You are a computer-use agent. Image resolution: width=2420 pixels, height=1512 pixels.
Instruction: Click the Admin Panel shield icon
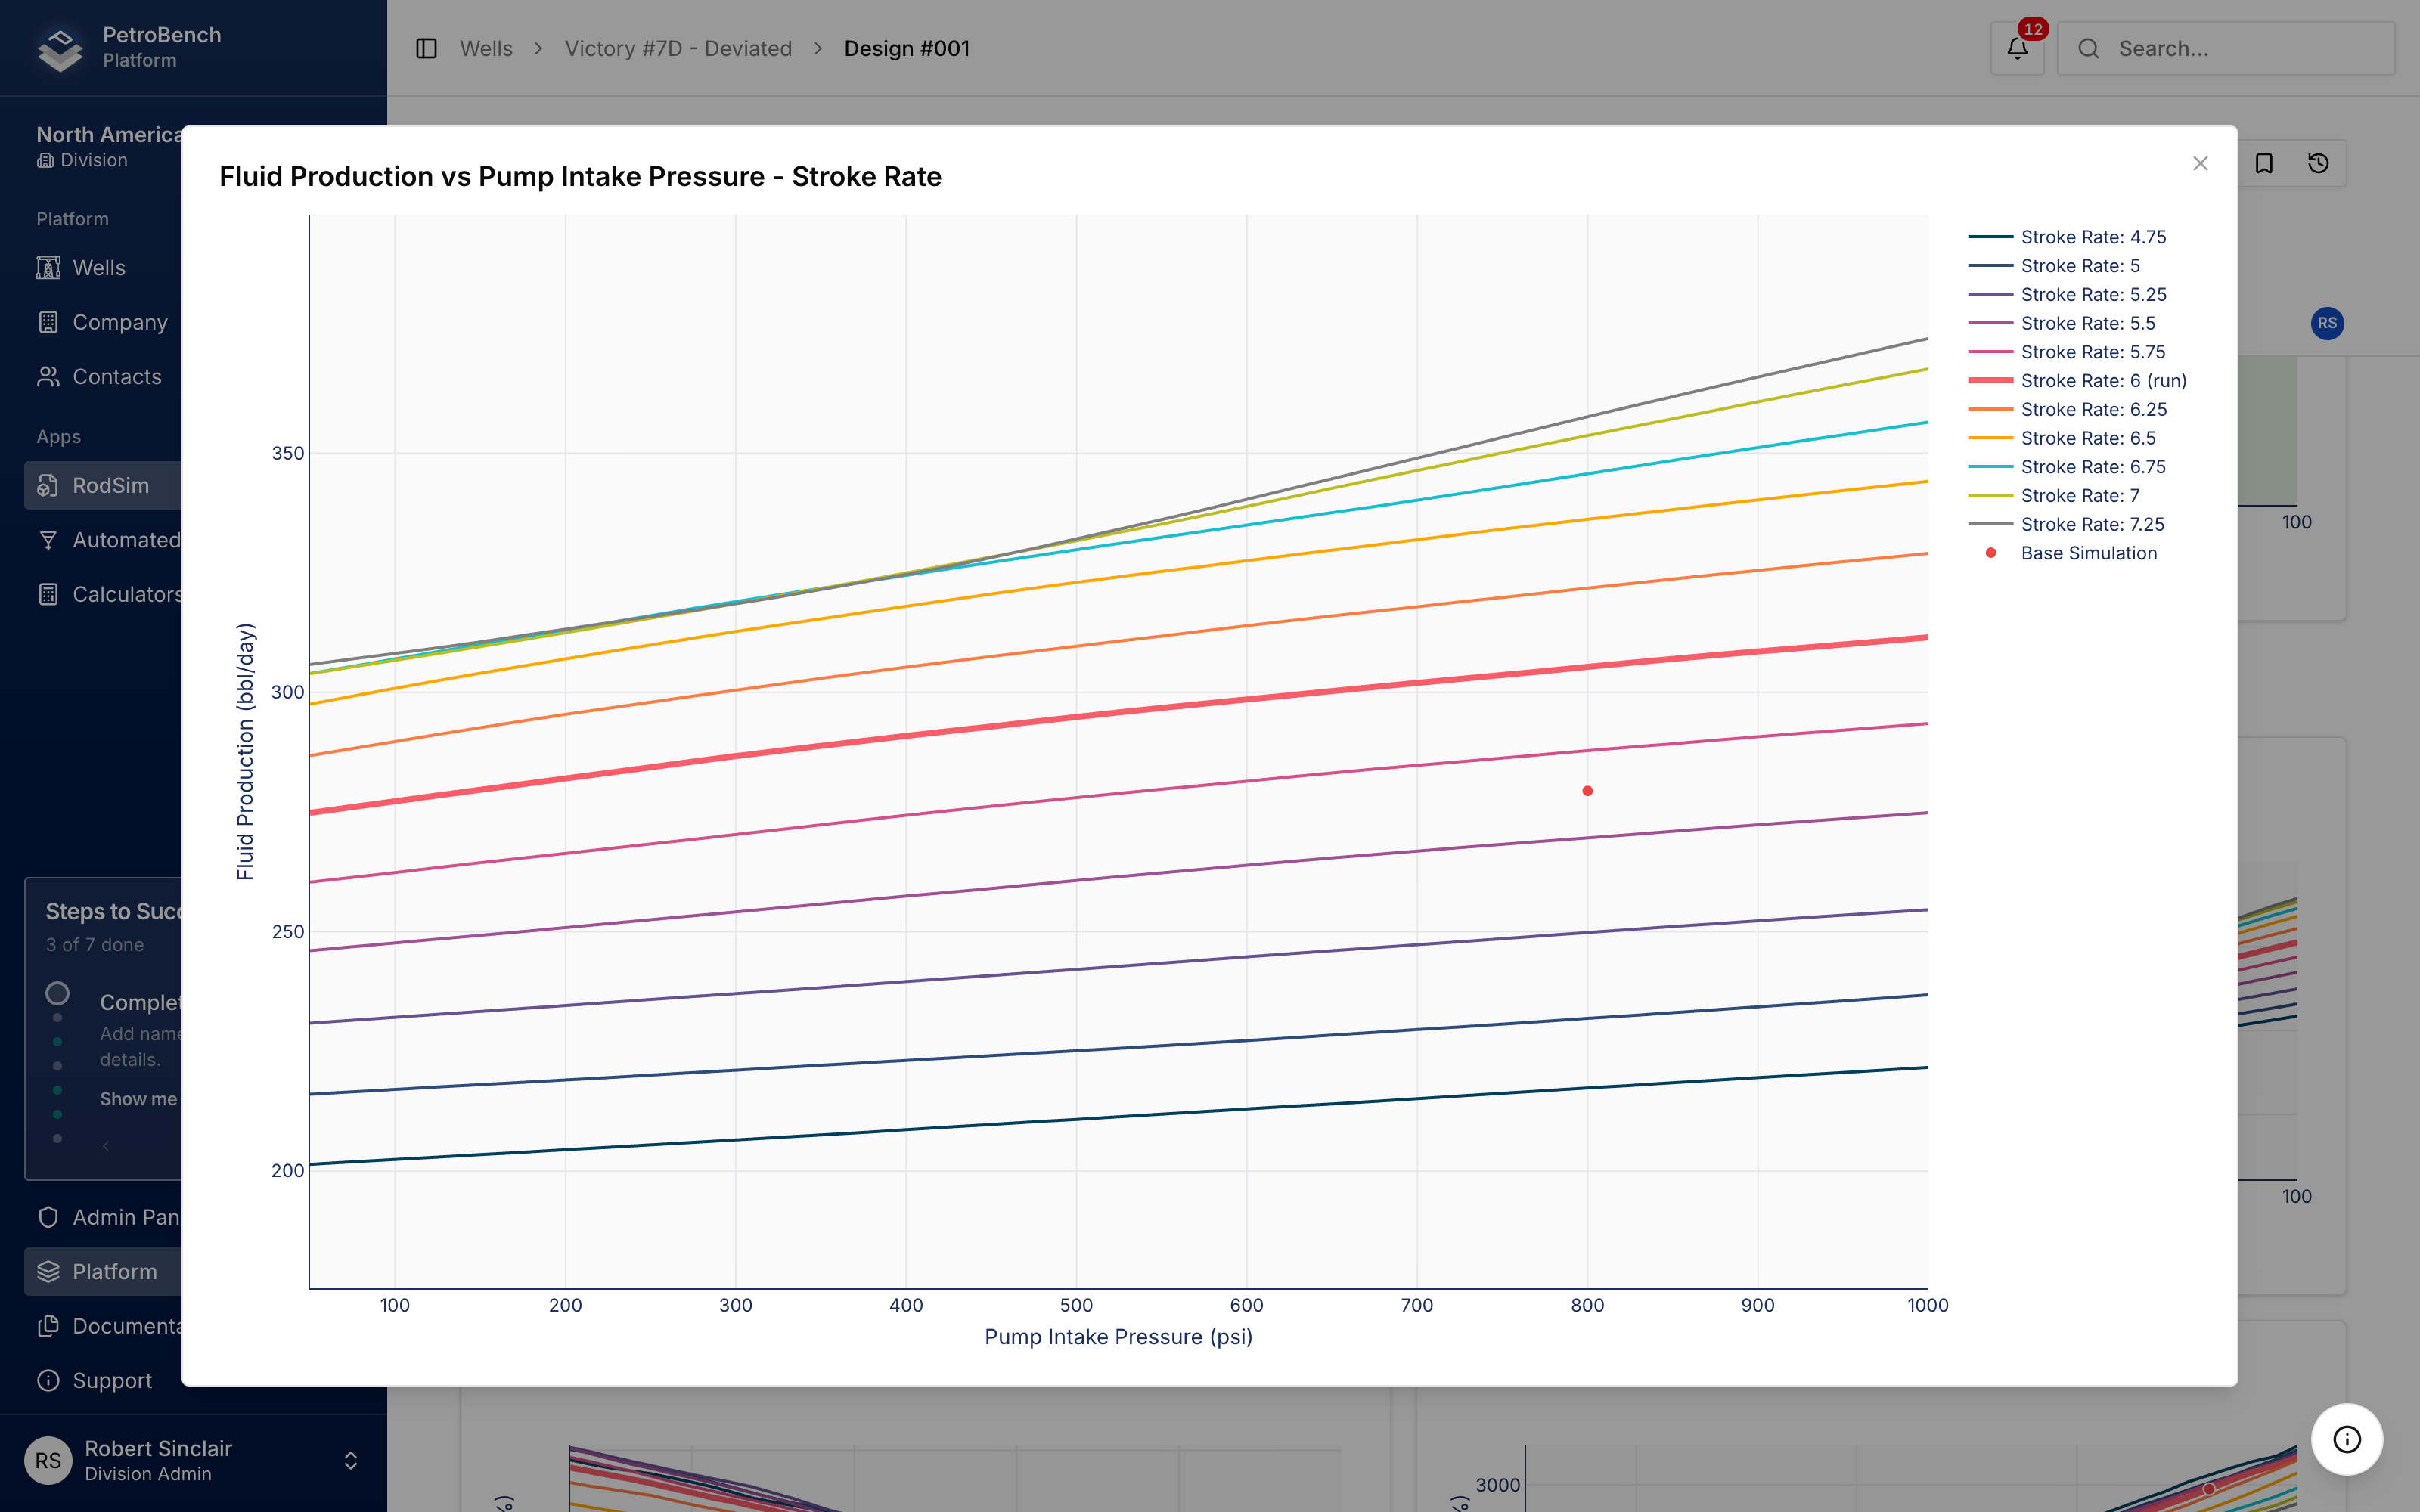[48, 1217]
